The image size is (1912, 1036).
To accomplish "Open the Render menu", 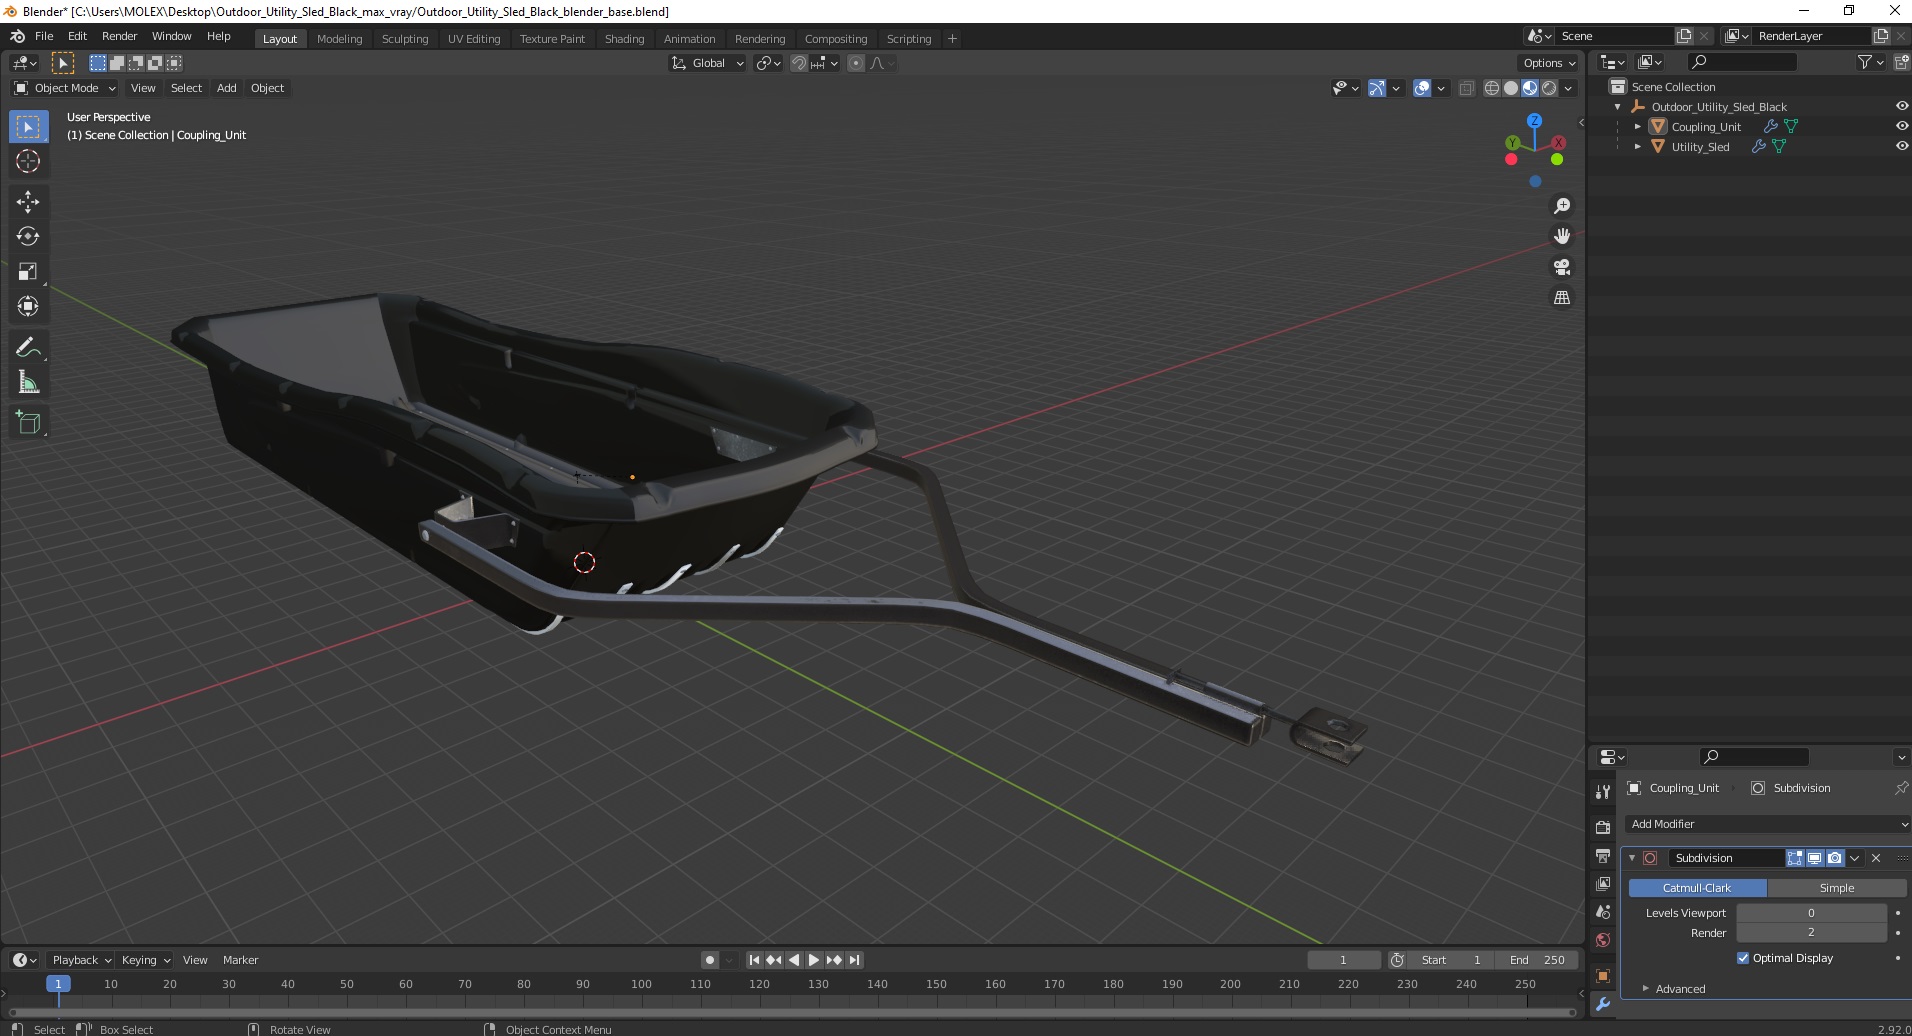I will coord(119,36).
